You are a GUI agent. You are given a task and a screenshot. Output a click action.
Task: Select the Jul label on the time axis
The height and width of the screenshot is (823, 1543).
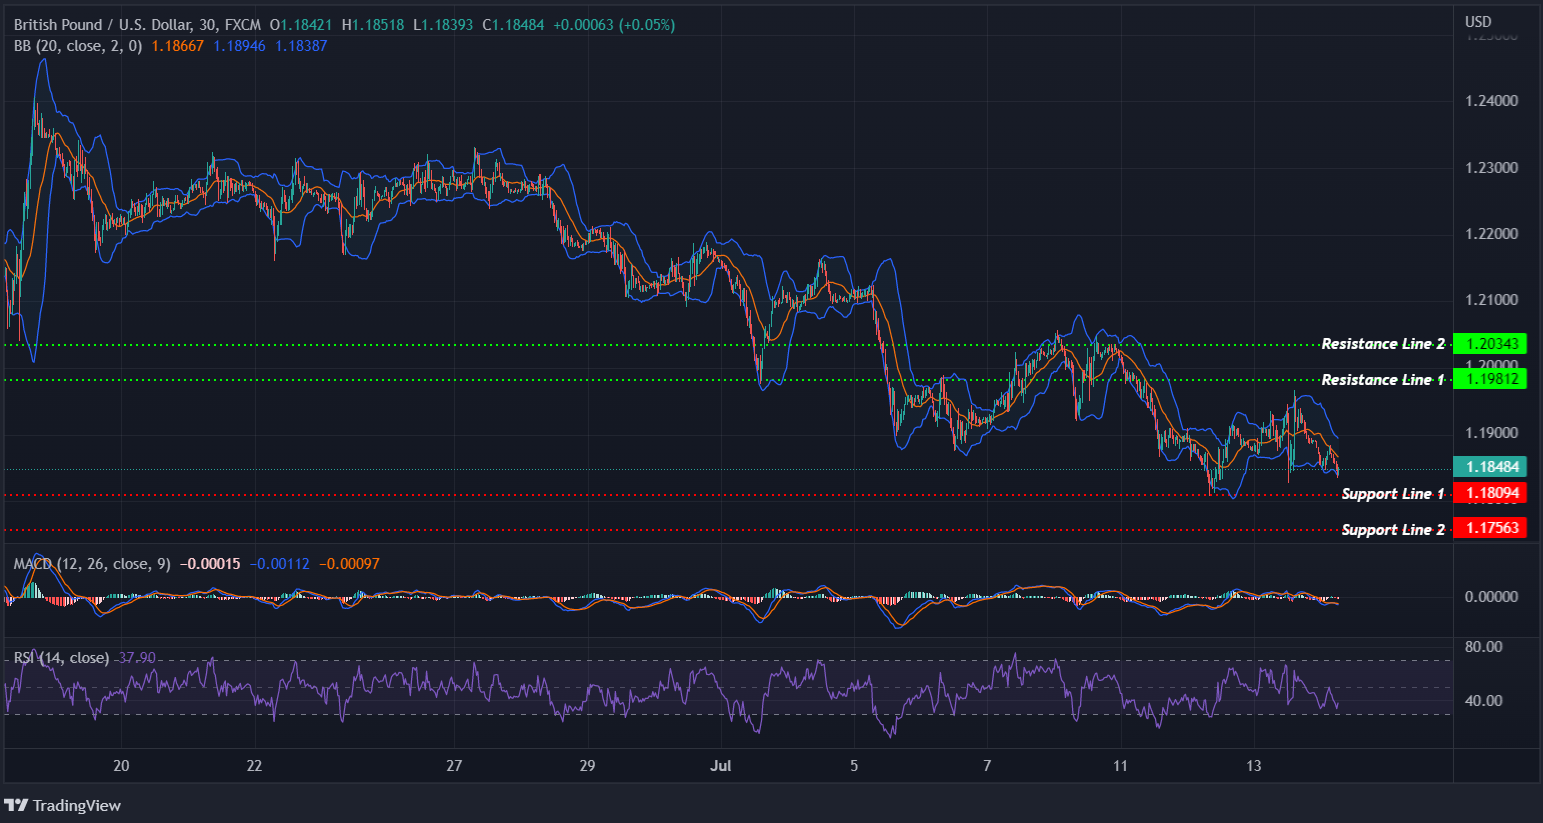pyautogui.click(x=721, y=765)
